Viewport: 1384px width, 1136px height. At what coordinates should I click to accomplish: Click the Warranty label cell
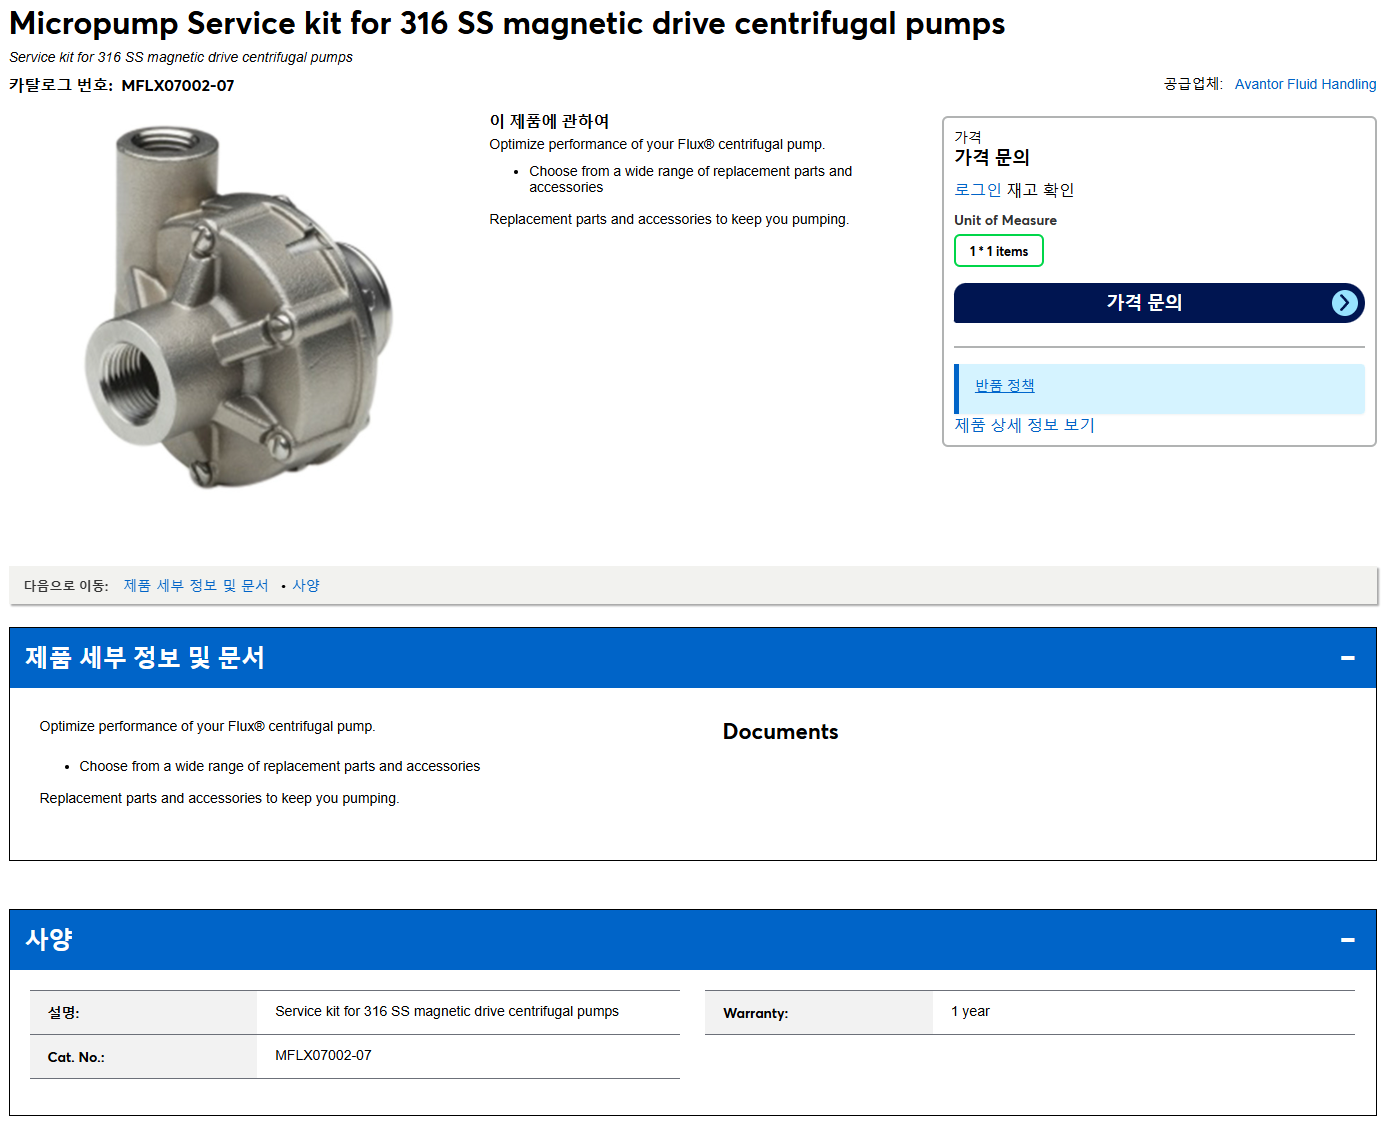point(819,1013)
